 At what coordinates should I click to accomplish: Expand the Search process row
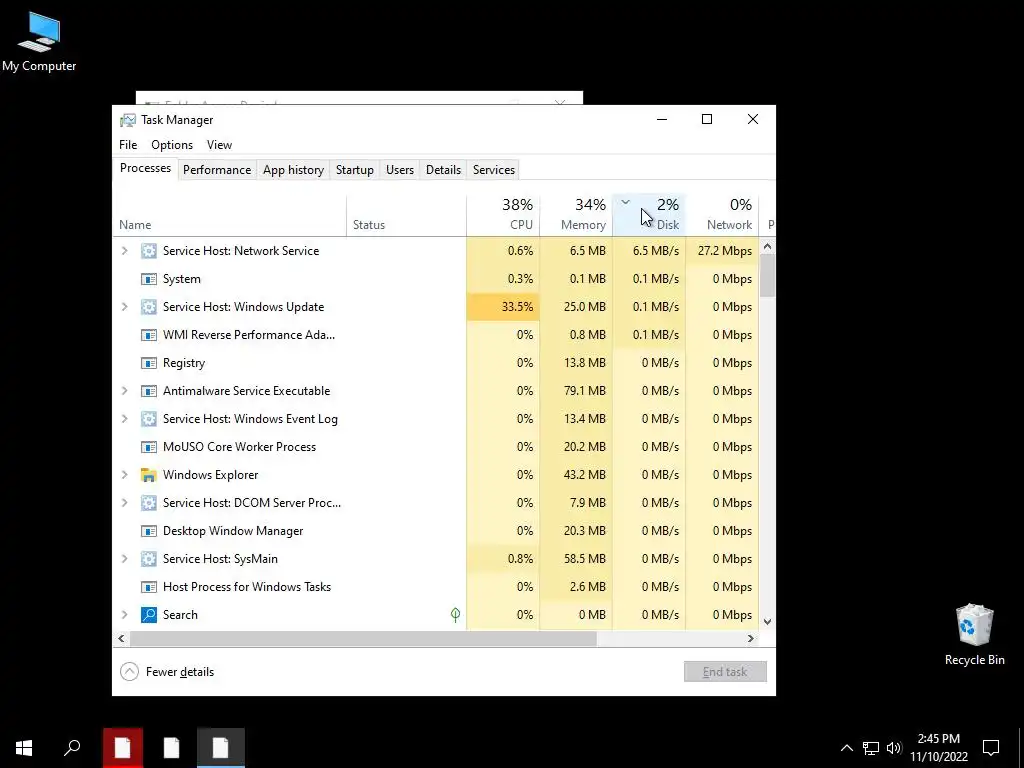[125, 615]
